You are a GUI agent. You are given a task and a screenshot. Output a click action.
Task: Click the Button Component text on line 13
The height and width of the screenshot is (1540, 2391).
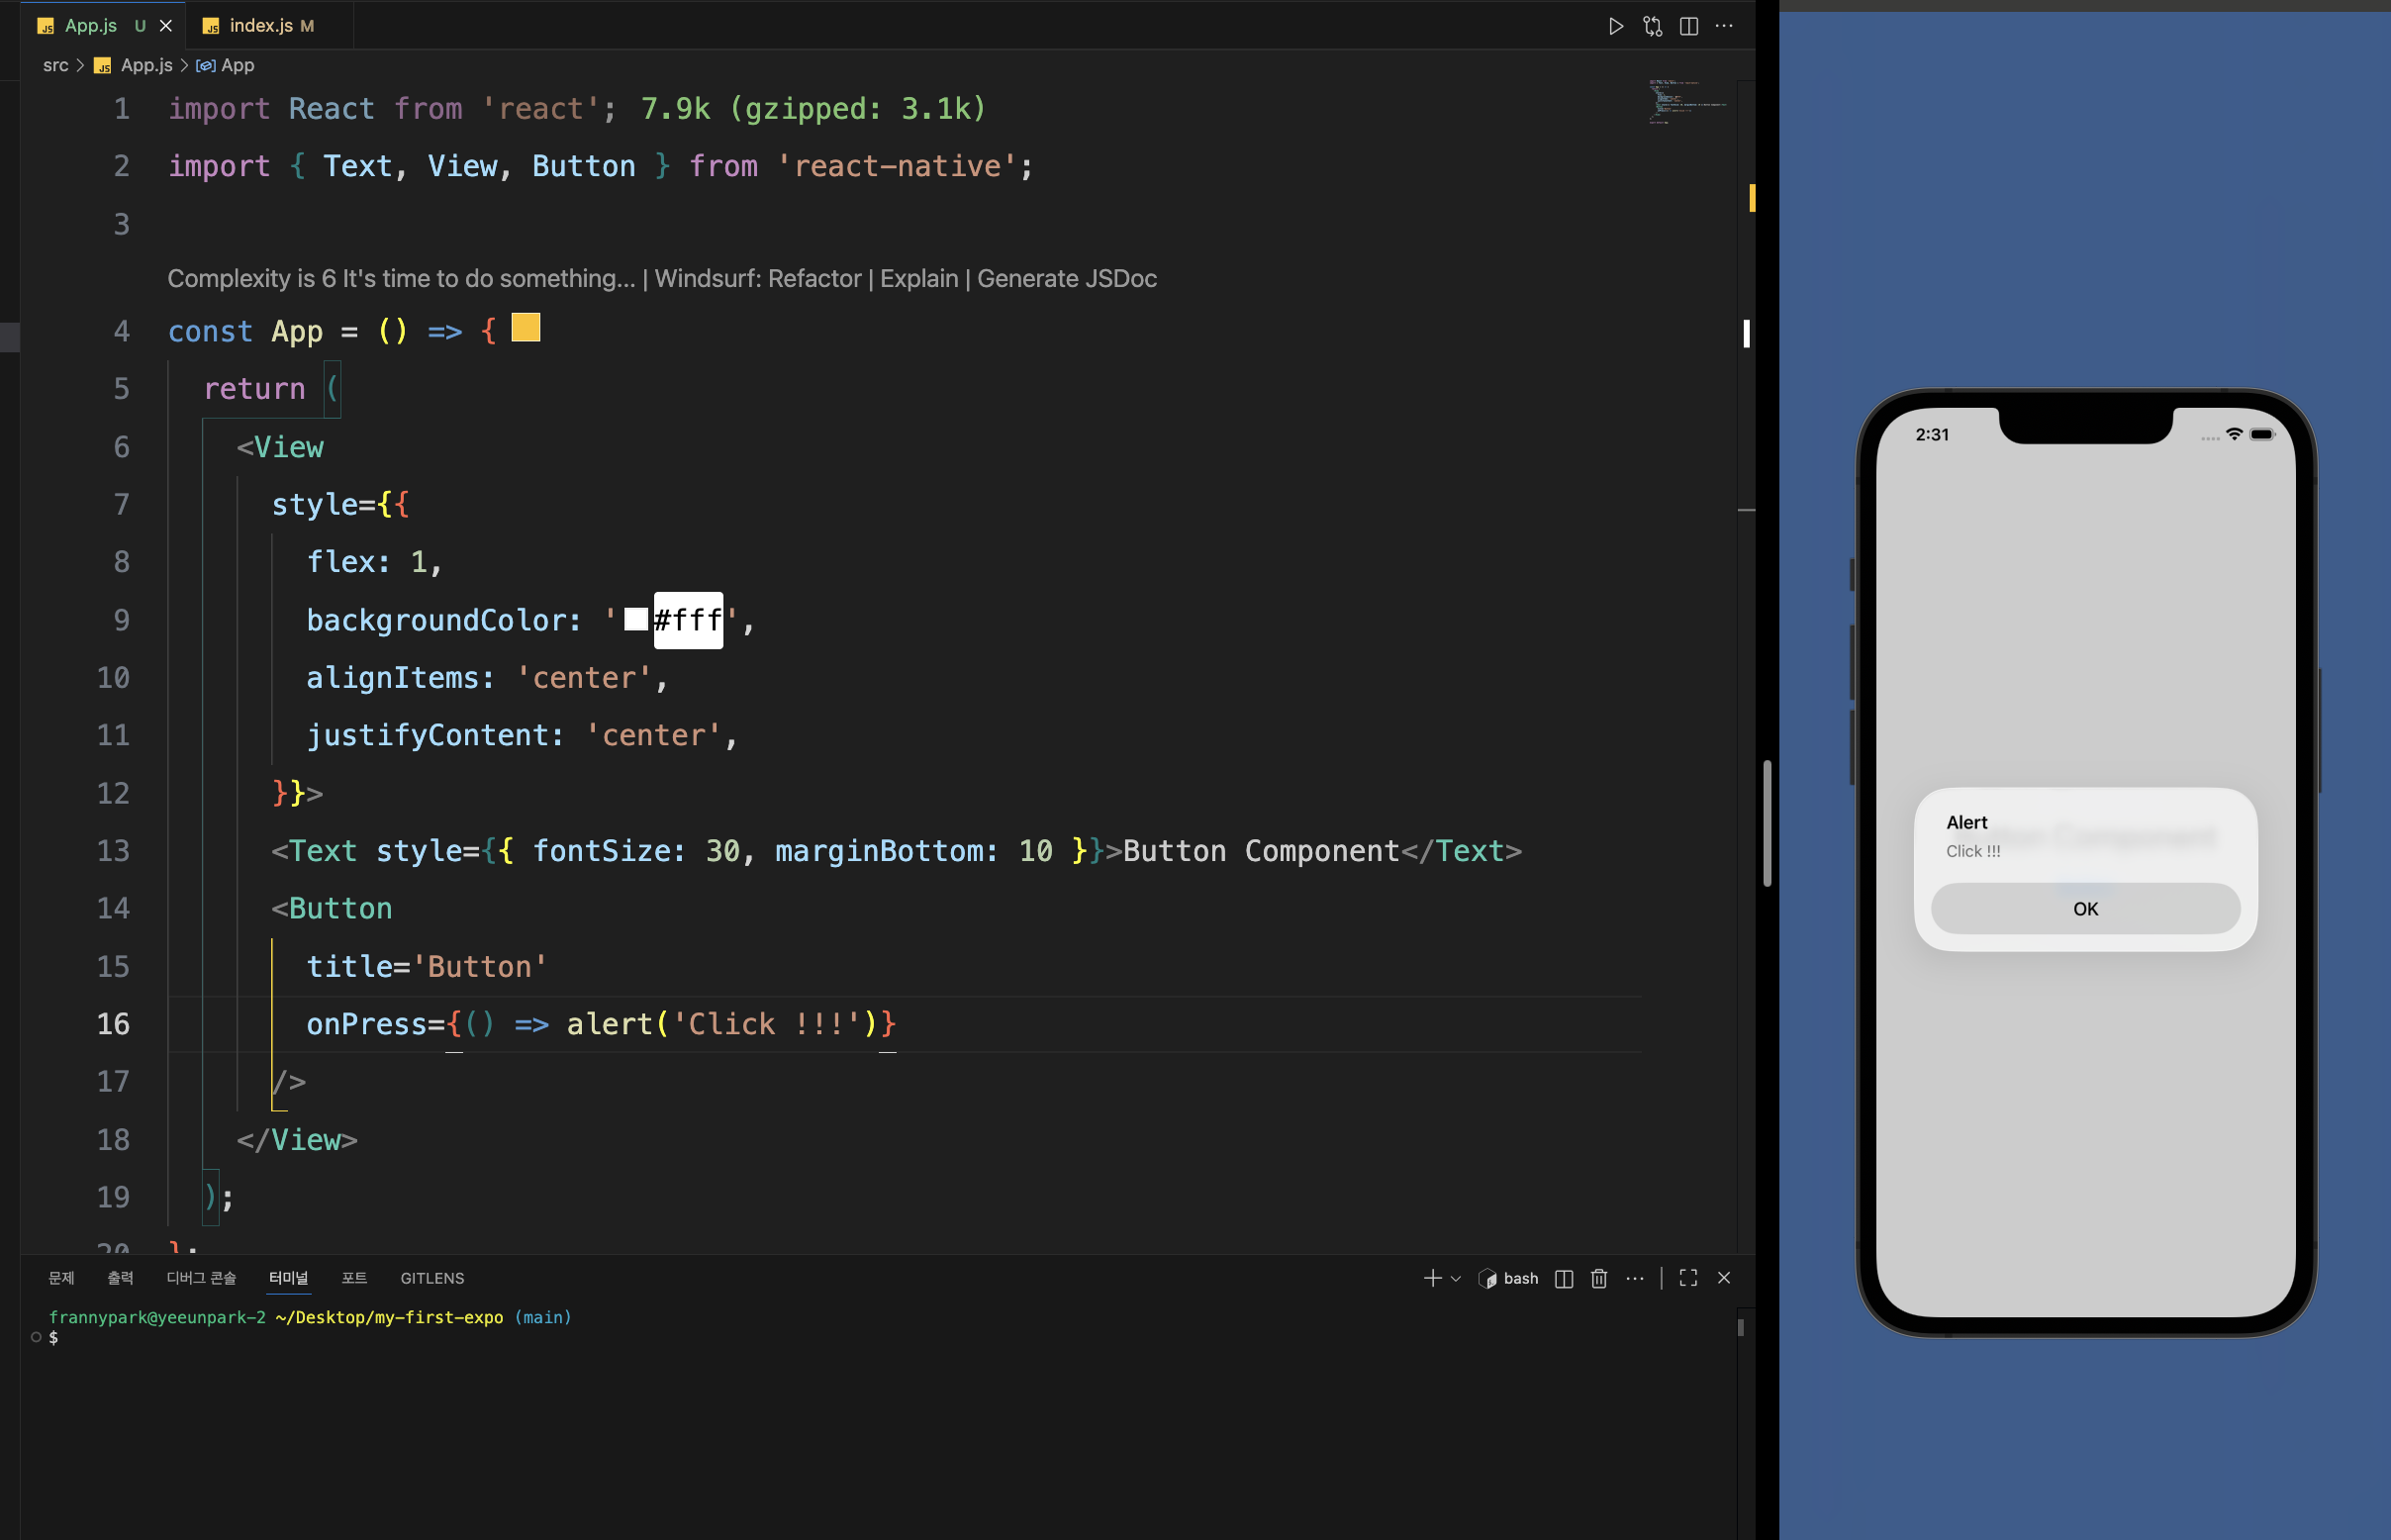click(1260, 850)
